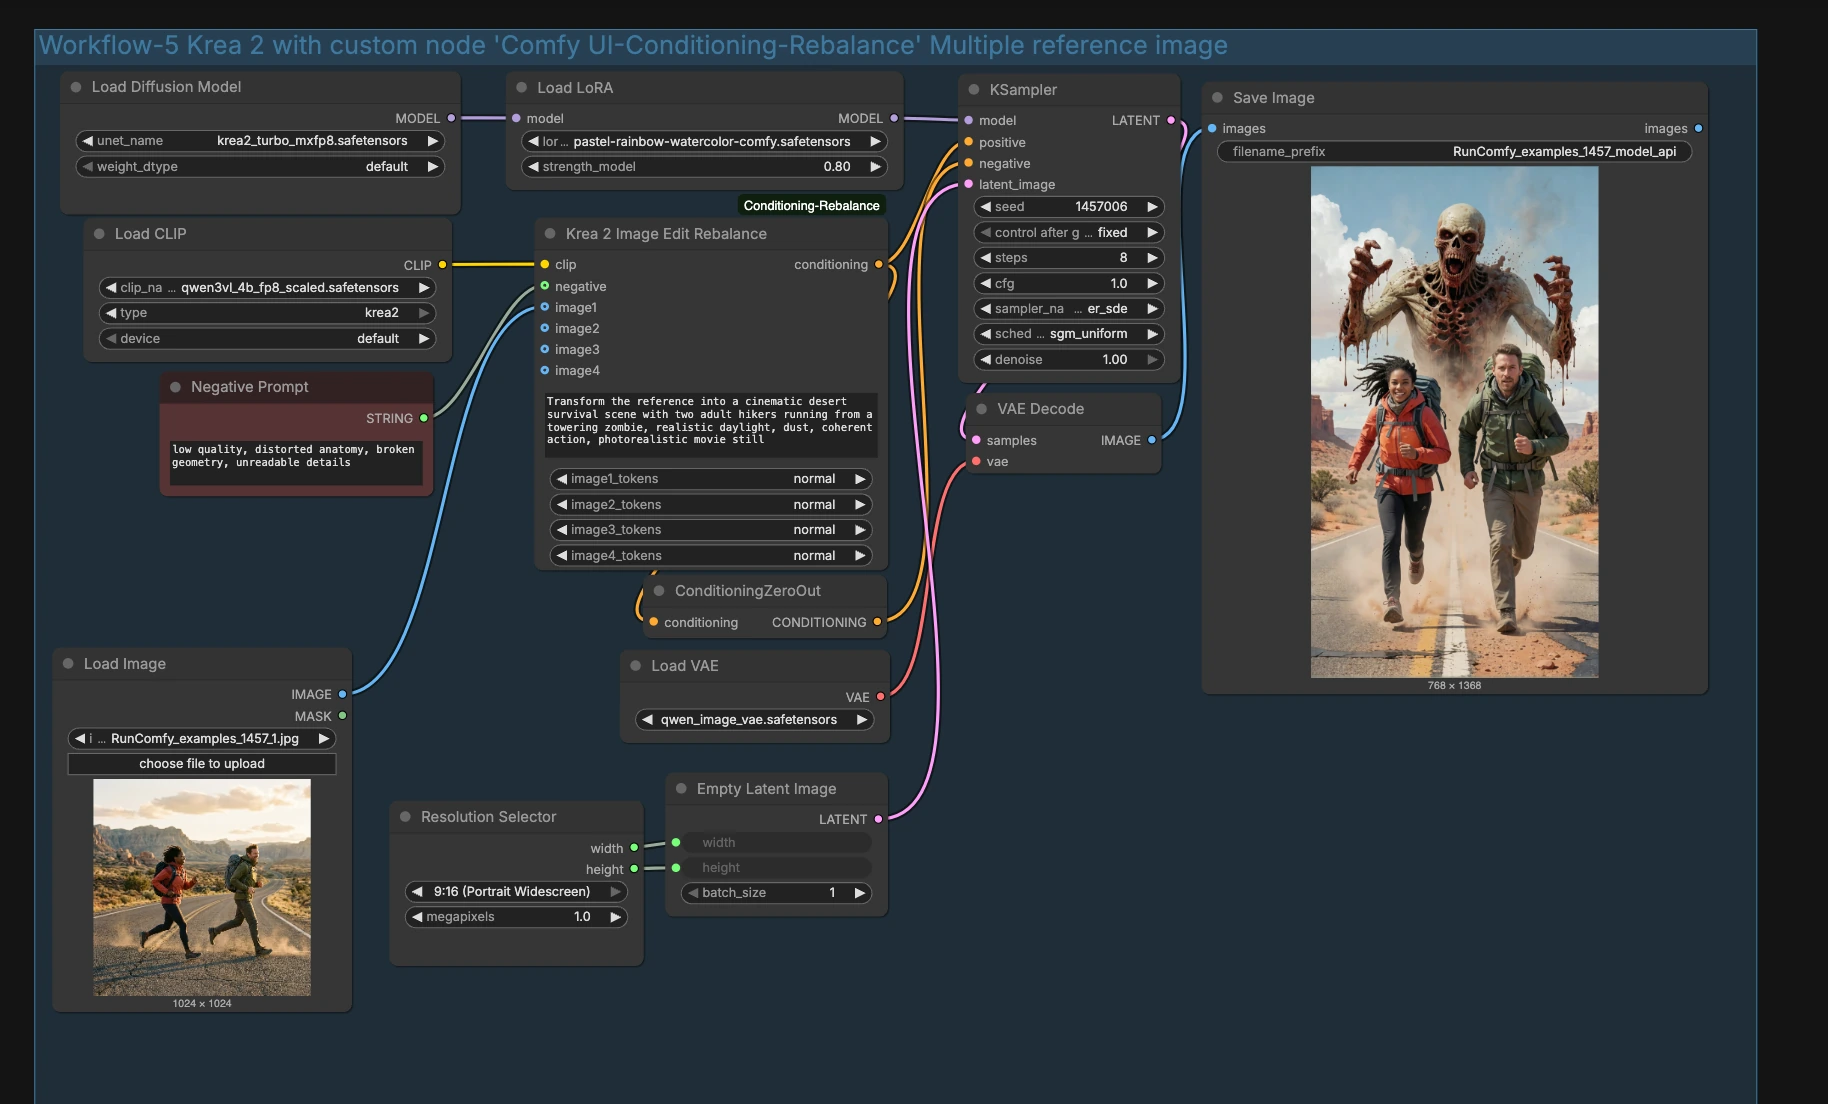
Task: Click the zombie output image preview
Action: 1454,422
